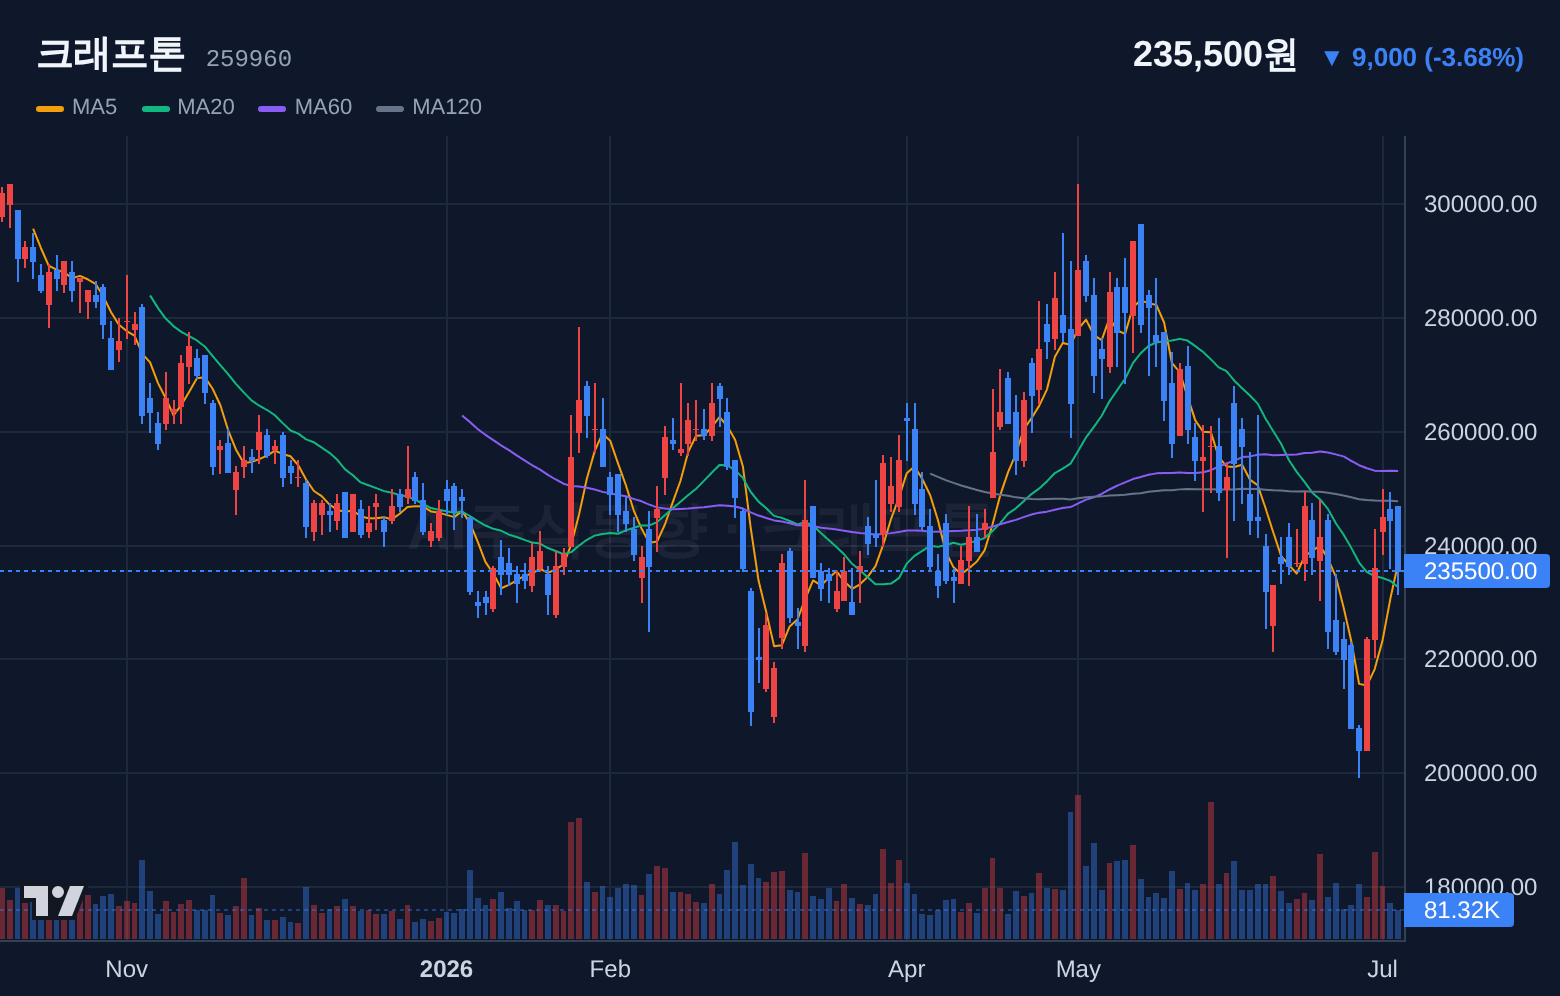Click the Nov label on time axis

point(127,969)
